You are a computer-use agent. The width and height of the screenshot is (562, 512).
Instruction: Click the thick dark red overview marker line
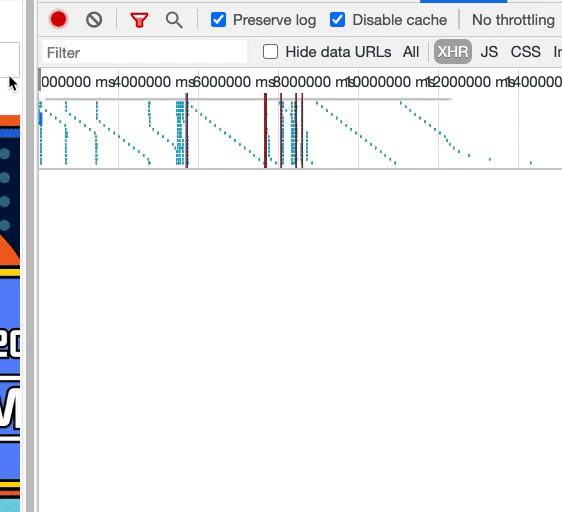266,130
